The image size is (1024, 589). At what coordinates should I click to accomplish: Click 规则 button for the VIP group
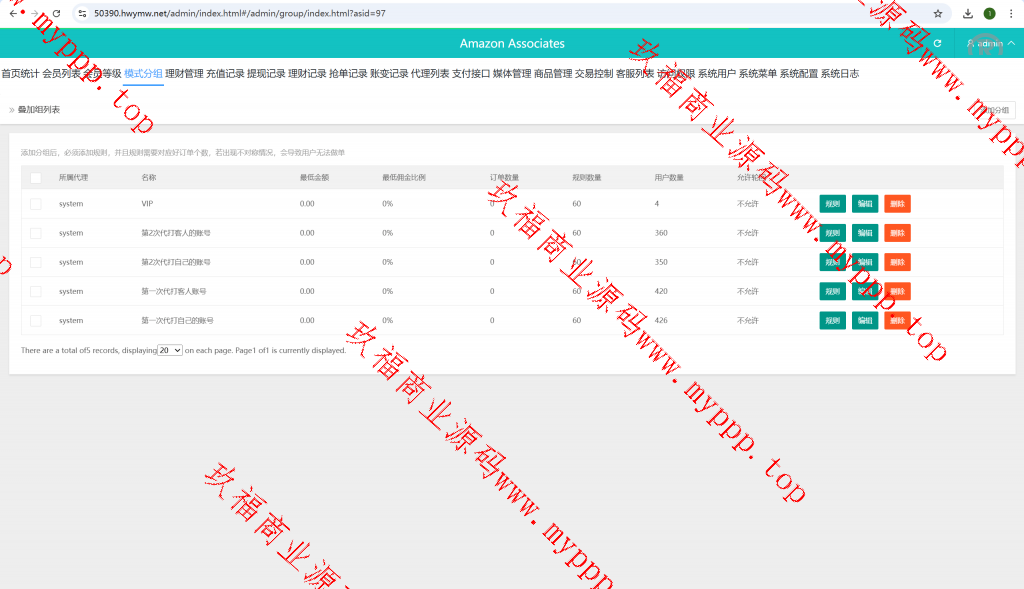tap(831, 204)
